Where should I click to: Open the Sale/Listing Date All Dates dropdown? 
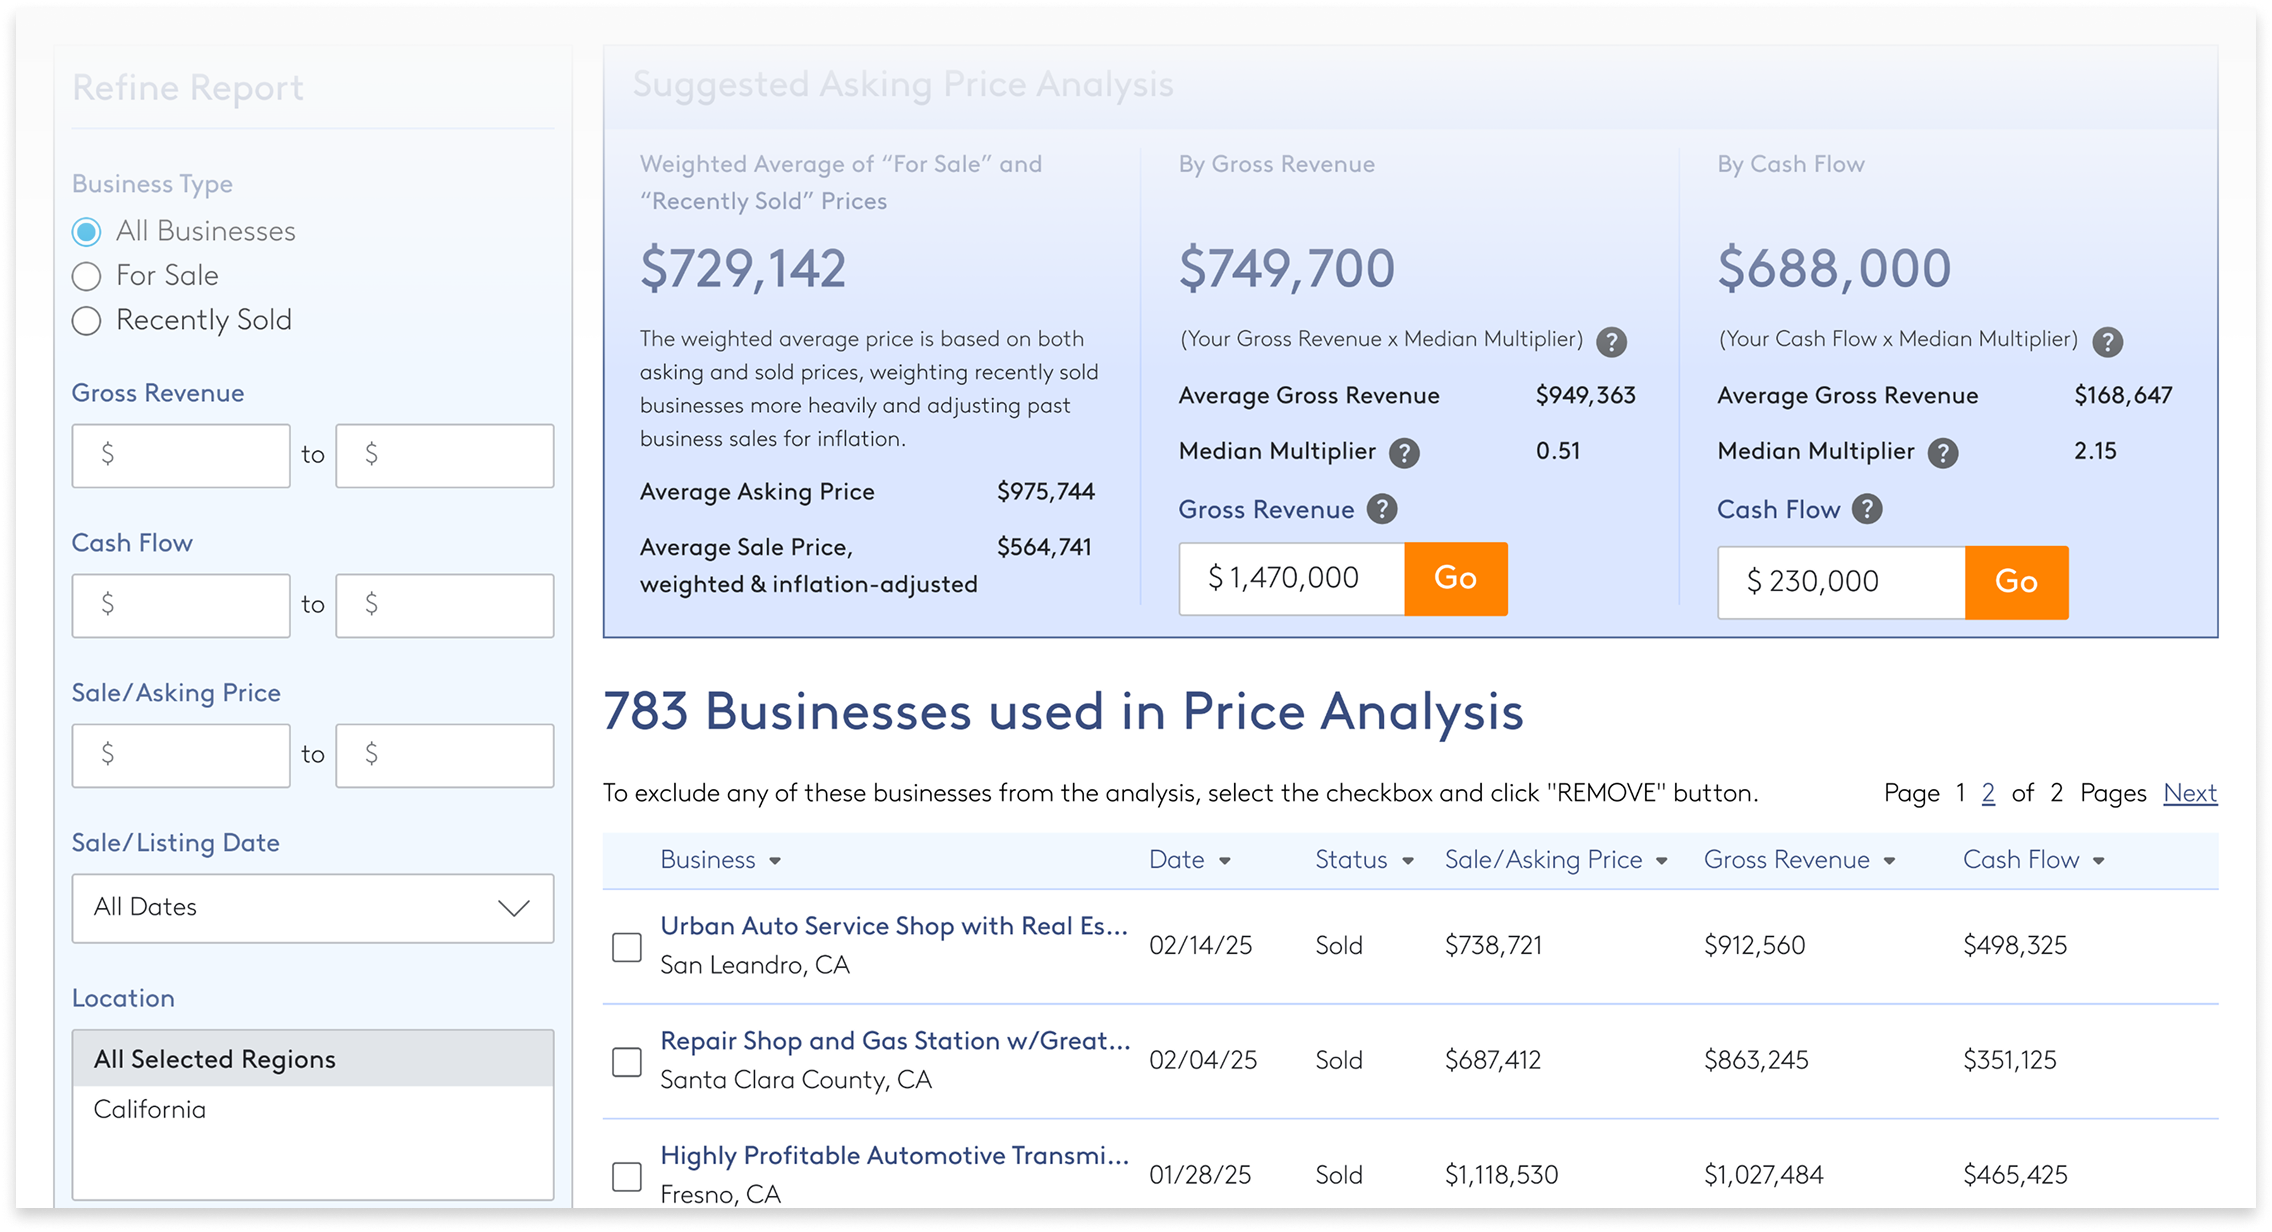[x=312, y=908]
